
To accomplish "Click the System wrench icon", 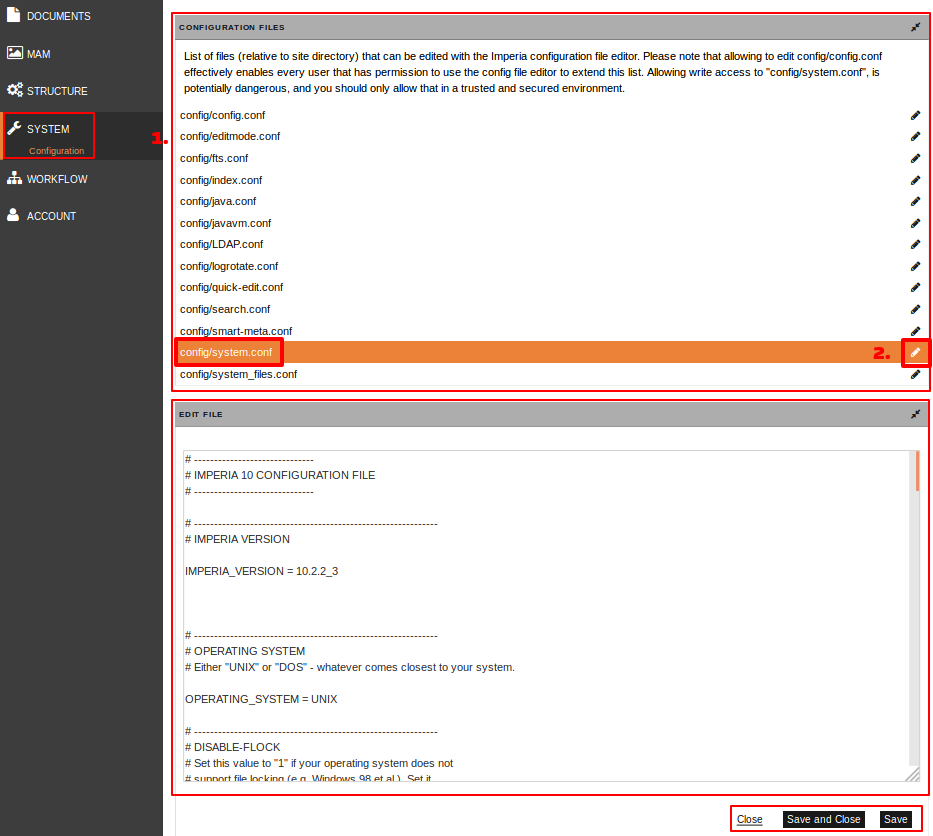I will 14,128.
